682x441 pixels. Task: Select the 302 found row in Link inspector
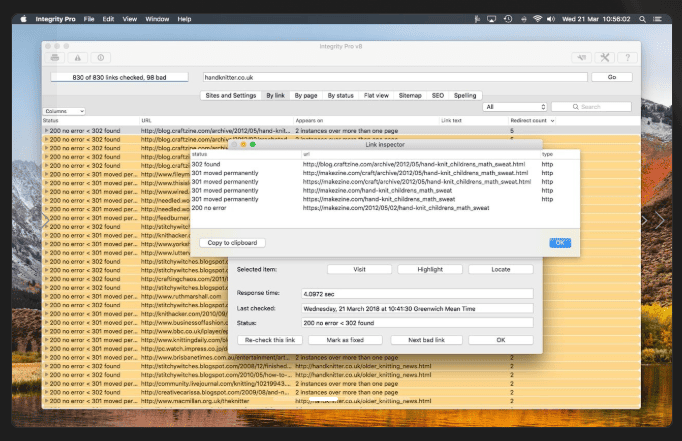(x=385, y=164)
